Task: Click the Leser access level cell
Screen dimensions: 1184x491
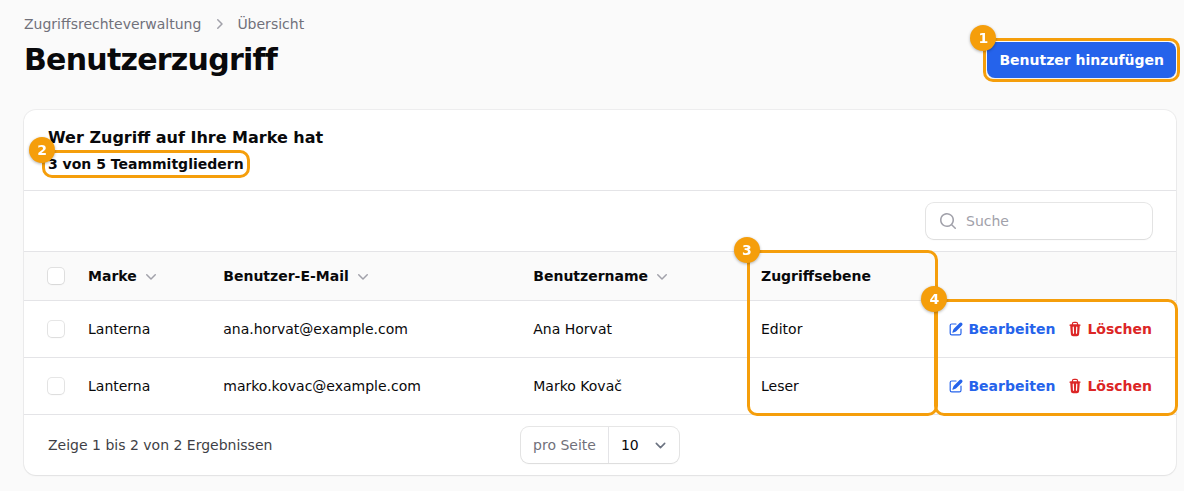Action: 780,386
